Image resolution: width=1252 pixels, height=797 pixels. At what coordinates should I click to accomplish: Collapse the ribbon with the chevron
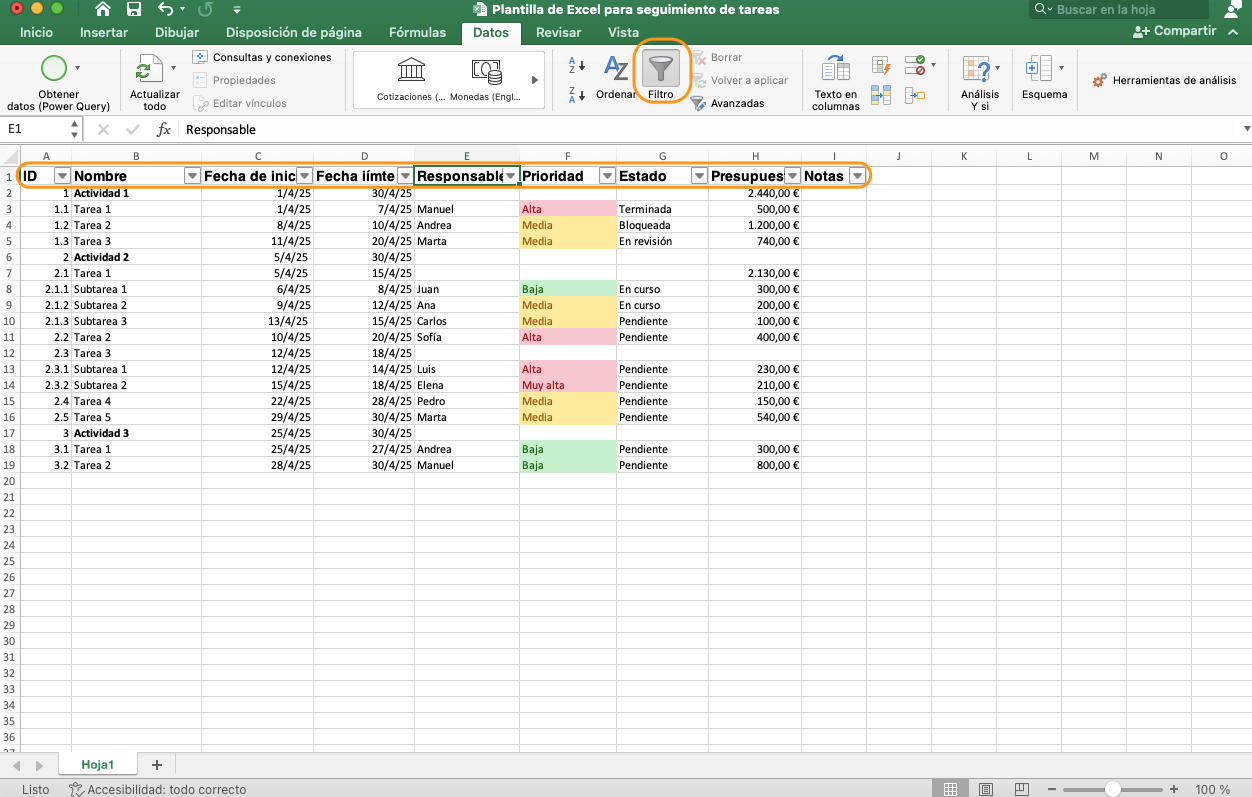coord(1235,31)
